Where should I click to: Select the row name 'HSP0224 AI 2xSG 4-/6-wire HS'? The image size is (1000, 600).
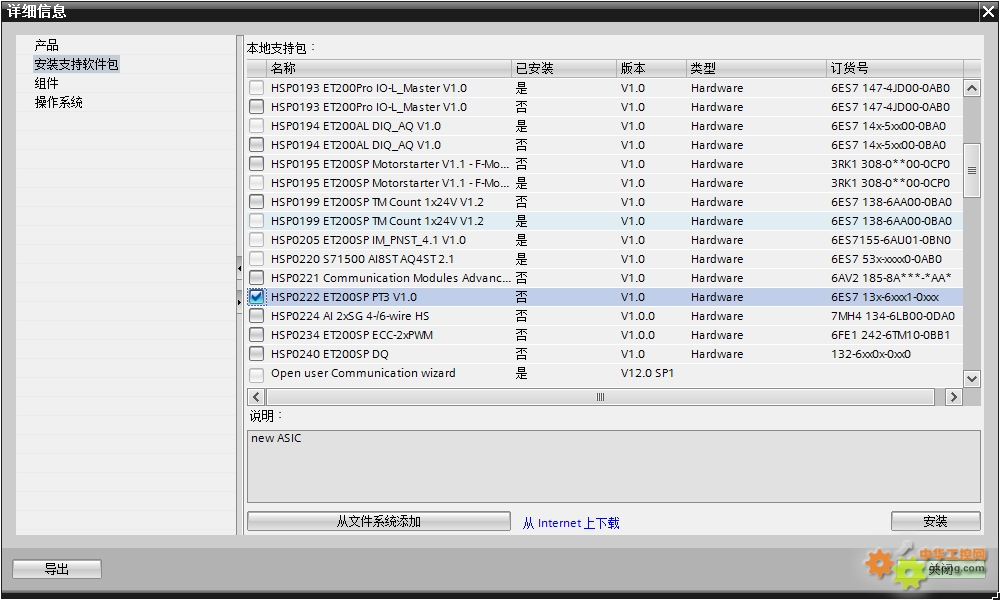point(350,316)
